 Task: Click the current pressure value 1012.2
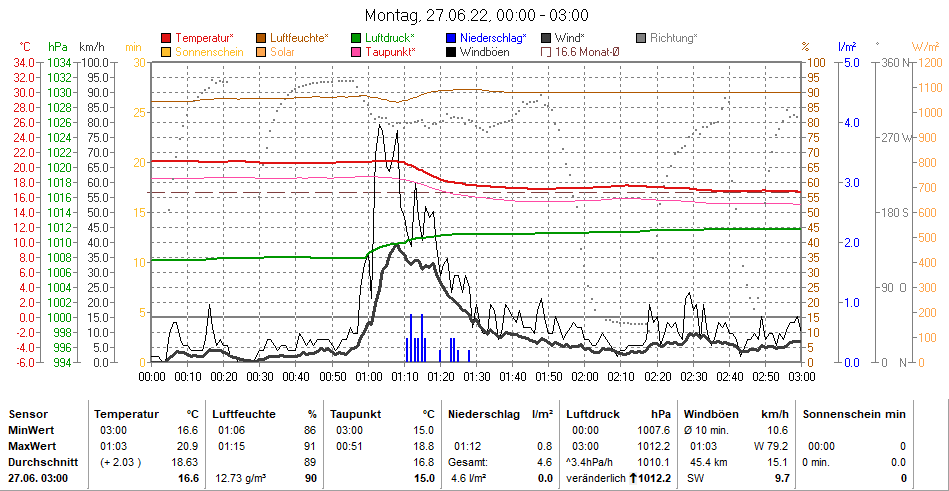click(x=654, y=478)
